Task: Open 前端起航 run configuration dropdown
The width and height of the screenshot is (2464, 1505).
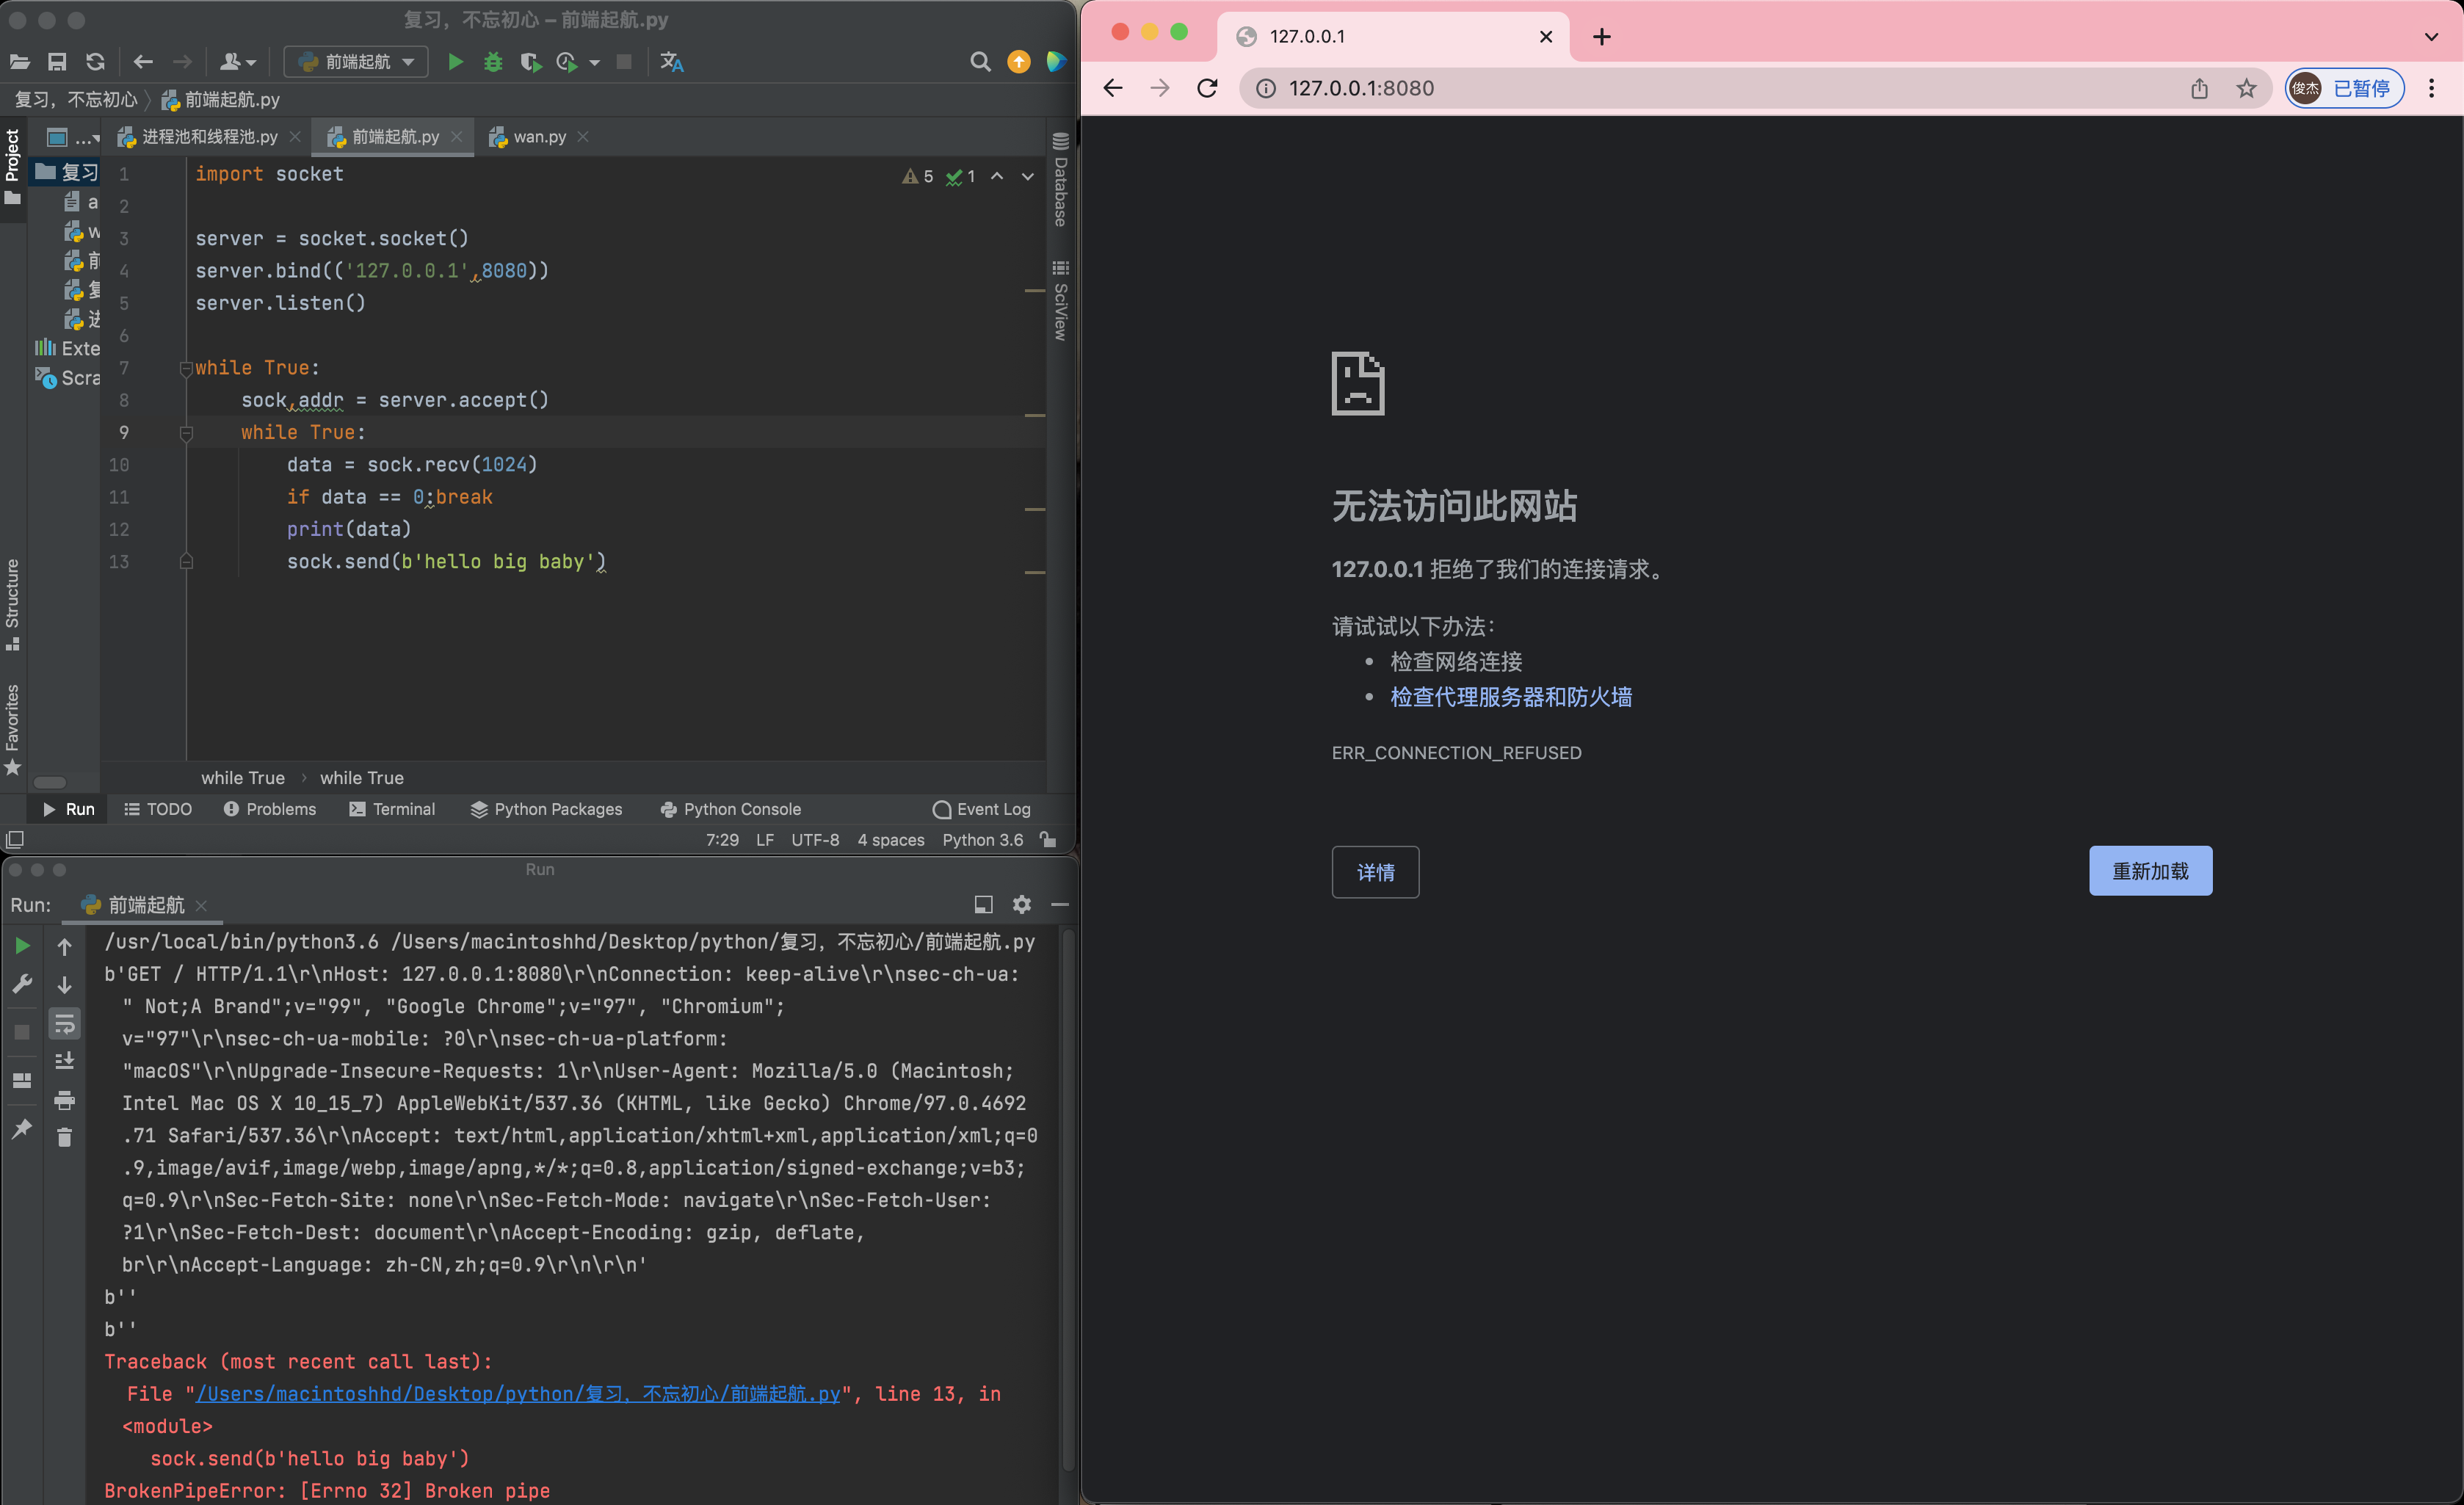Action: (357, 62)
